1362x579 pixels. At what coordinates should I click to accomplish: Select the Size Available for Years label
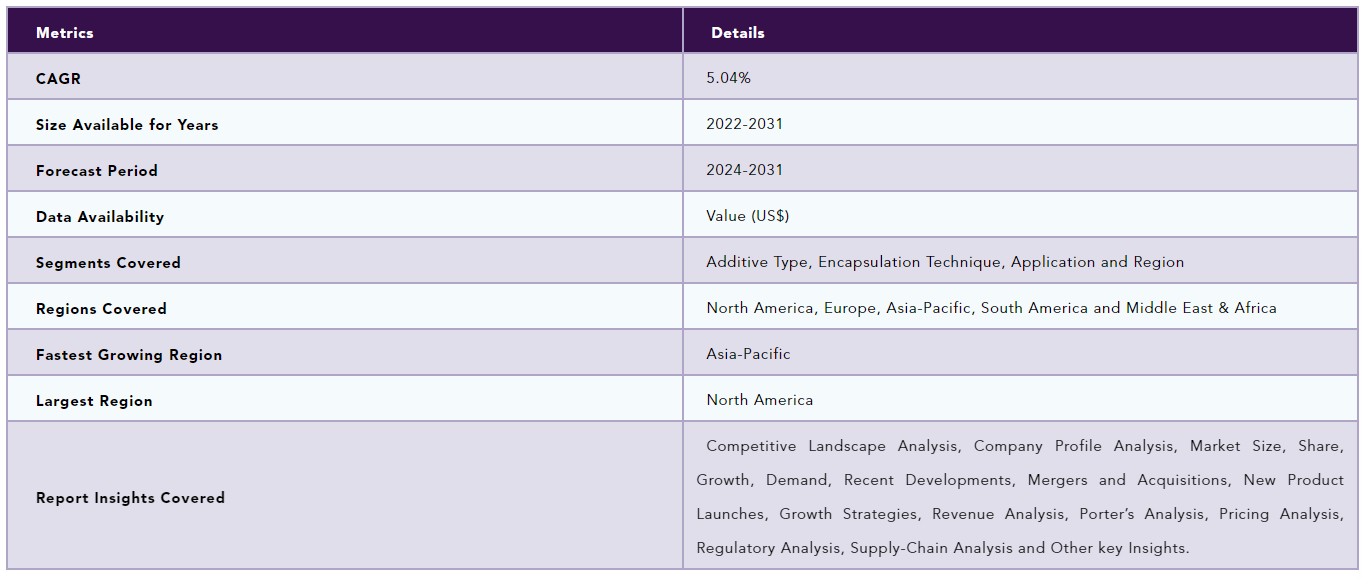pyautogui.click(x=127, y=125)
